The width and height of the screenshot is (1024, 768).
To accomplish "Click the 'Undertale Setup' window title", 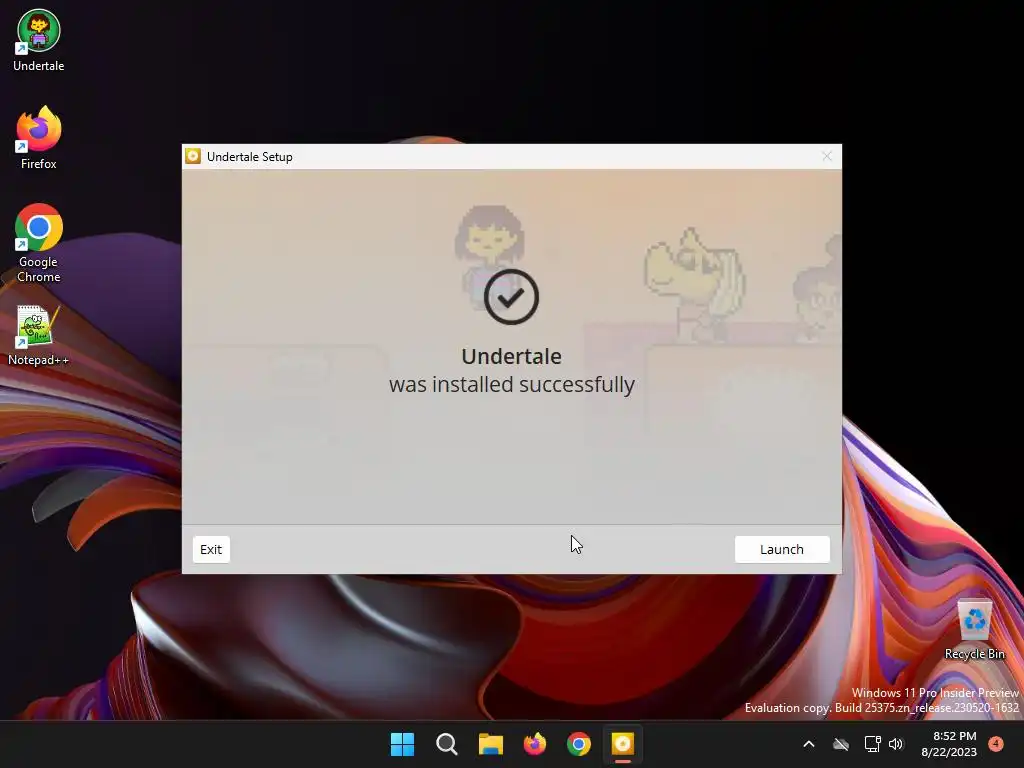I will (249, 157).
